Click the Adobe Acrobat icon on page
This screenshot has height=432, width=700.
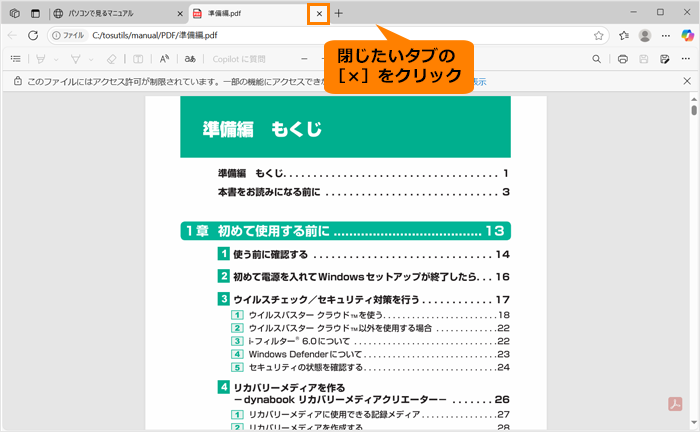pyautogui.click(x=675, y=404)
